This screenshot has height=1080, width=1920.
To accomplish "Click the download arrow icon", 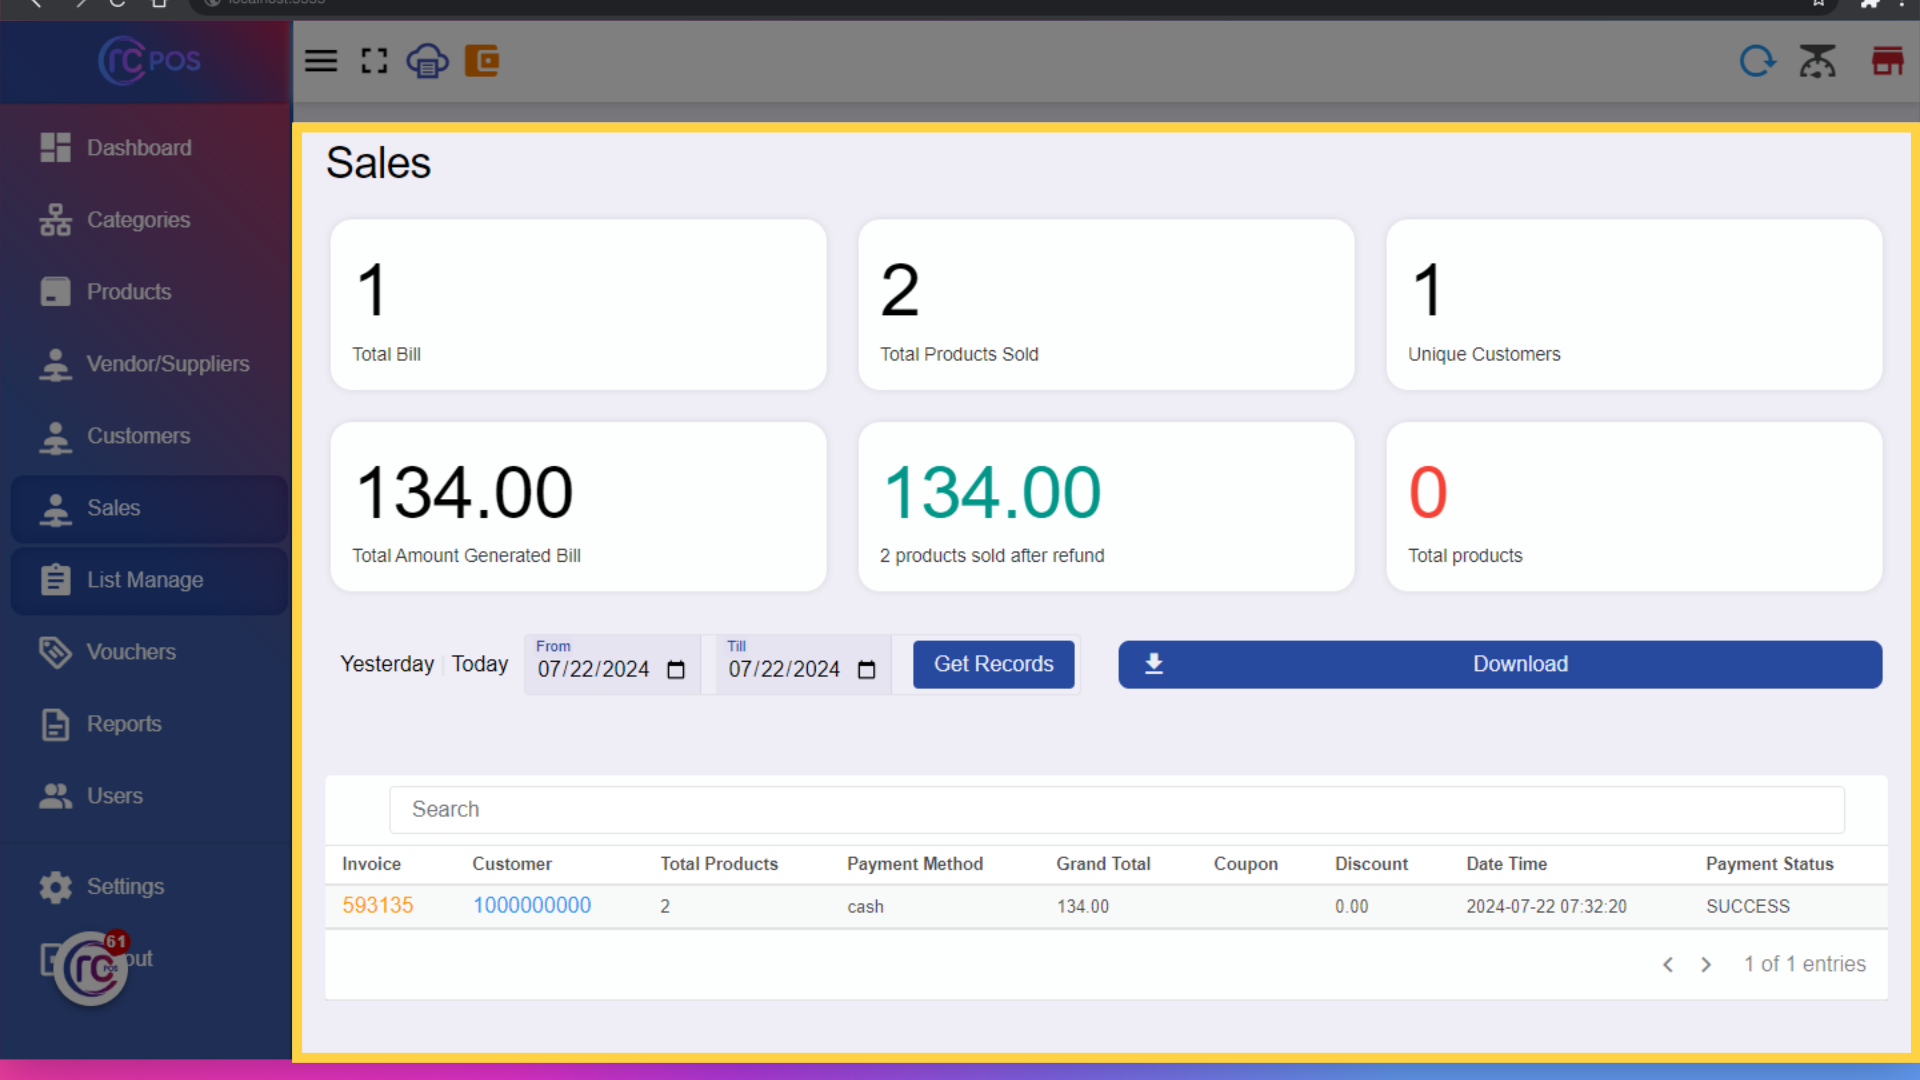I will [x=1154, y=664].
